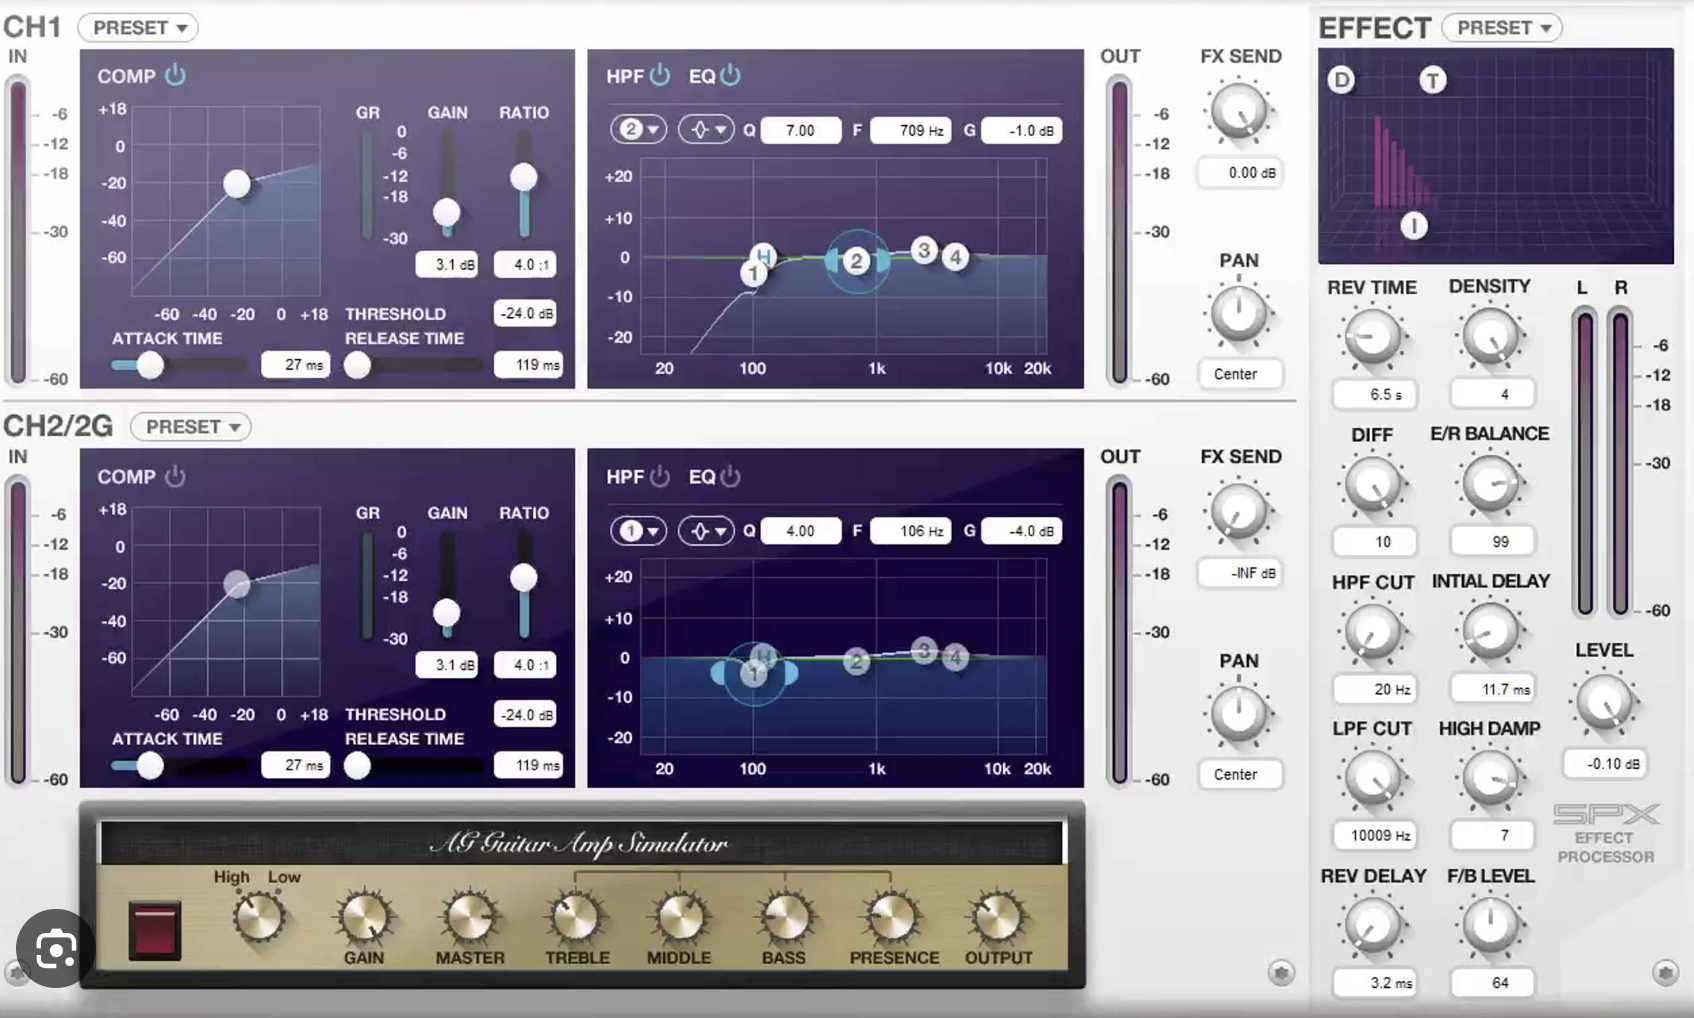This screenshot has width=1694, height=1018.
Task: Click CH2/2G FX SEND knob
Action: (x=1239, y=511)
